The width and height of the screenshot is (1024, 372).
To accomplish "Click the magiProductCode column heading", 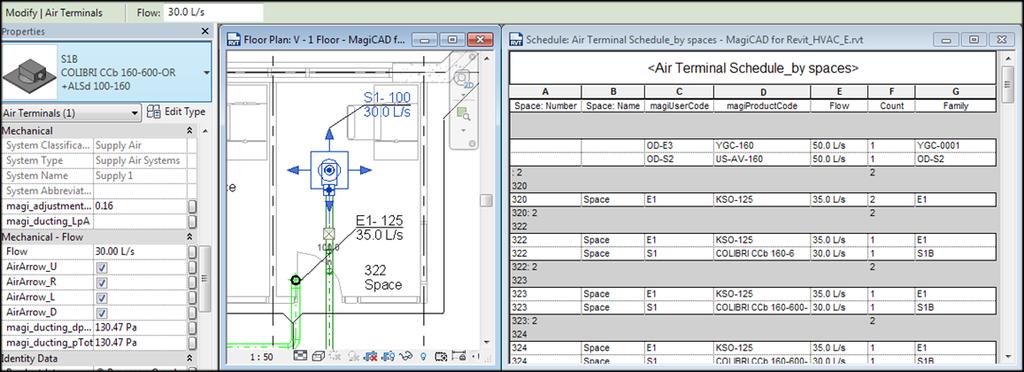I will [761, 106].
